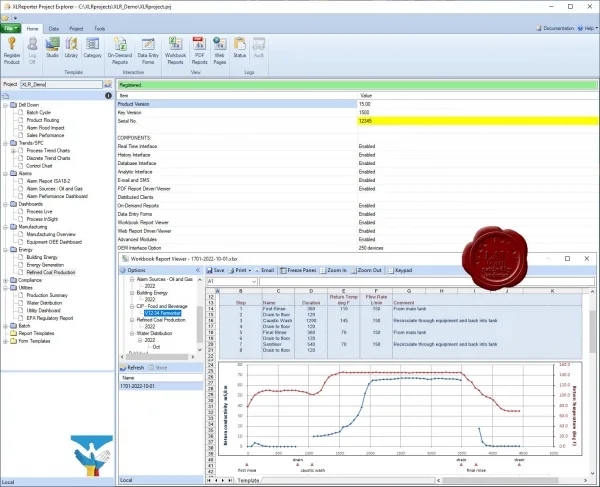This screenshot has height=487, width=600.
Task: Select Batch Cycle tree item
Action: coord(39,112)
